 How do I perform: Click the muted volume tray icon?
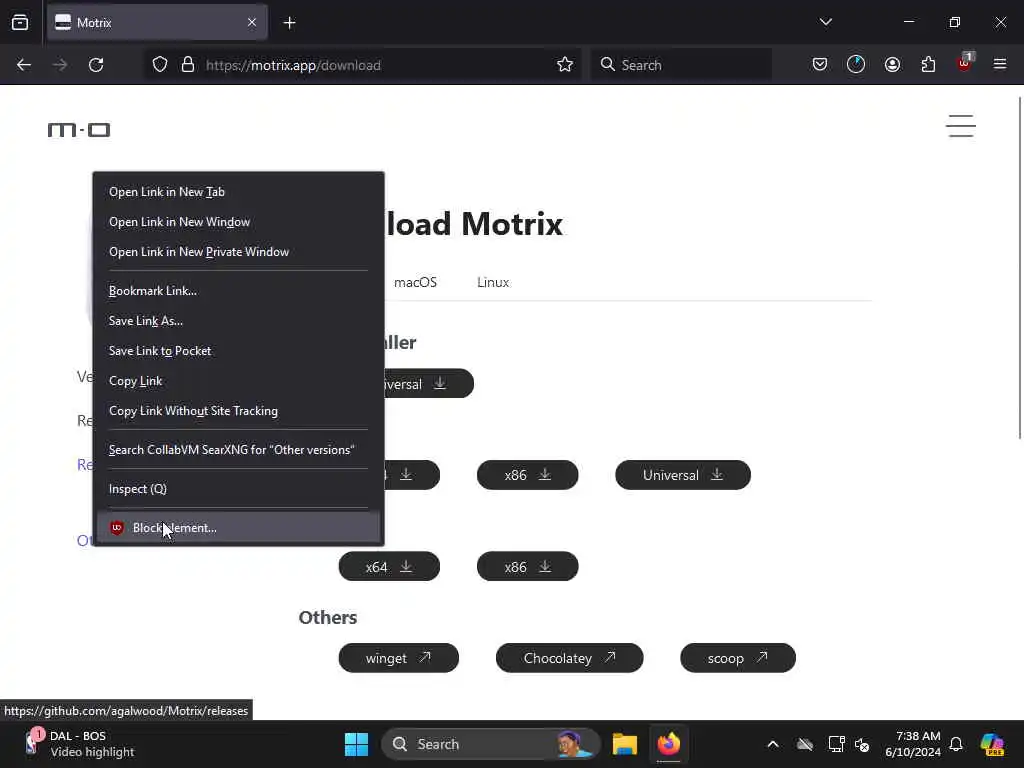[862, 744]
